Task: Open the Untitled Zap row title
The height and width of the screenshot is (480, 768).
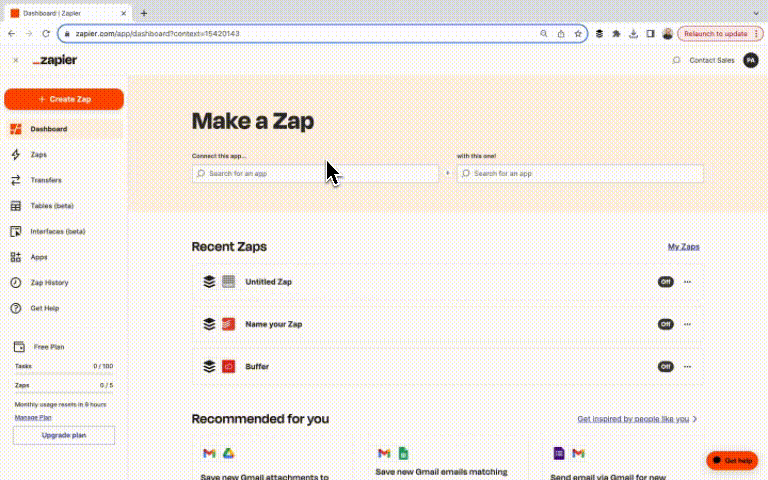Action: tap(268, 282)
